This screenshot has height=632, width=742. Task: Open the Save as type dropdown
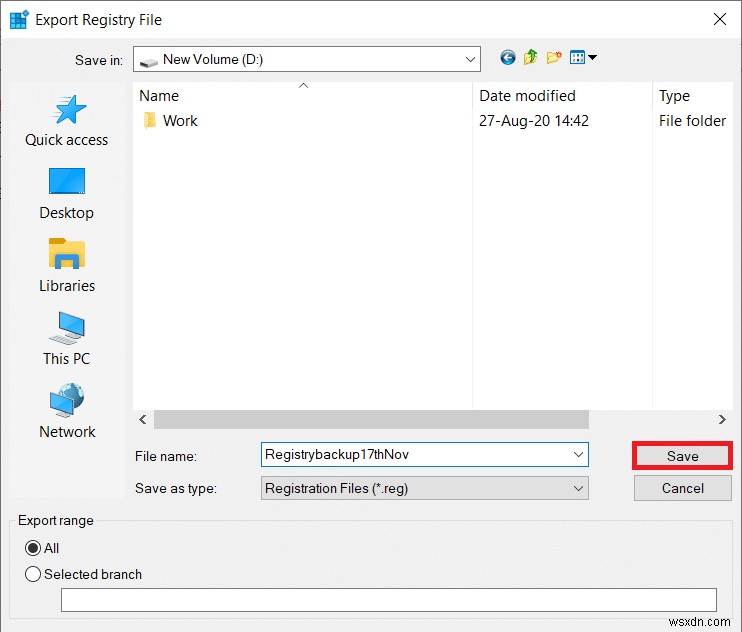tap(424, 488)
